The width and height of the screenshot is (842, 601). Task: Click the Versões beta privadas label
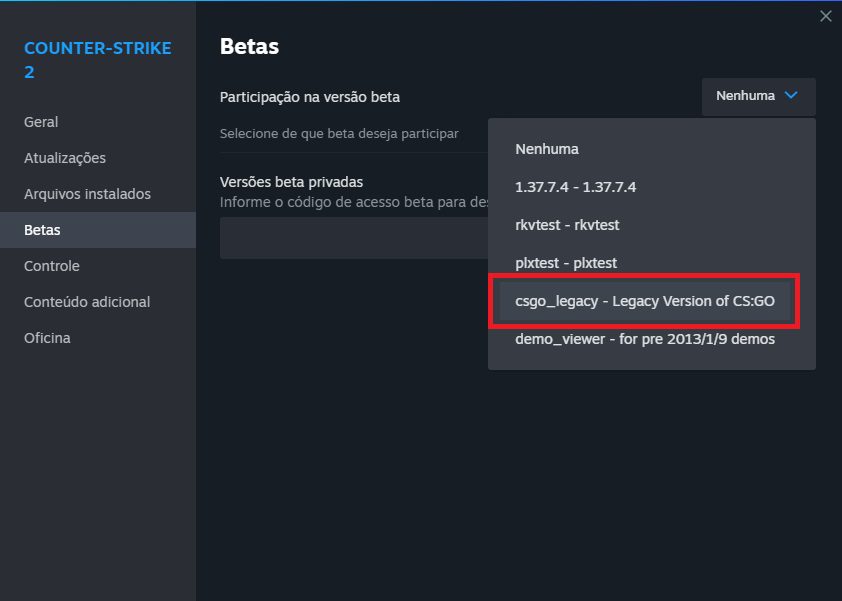click(291, 182)
